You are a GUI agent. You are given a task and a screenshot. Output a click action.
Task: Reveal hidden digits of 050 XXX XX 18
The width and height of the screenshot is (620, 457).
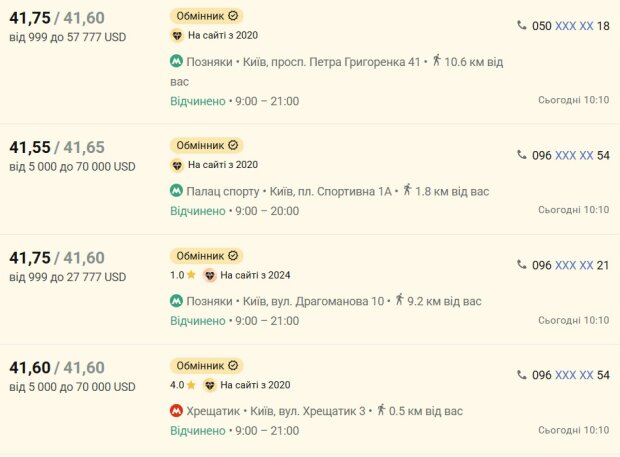[x=574, y=26]
